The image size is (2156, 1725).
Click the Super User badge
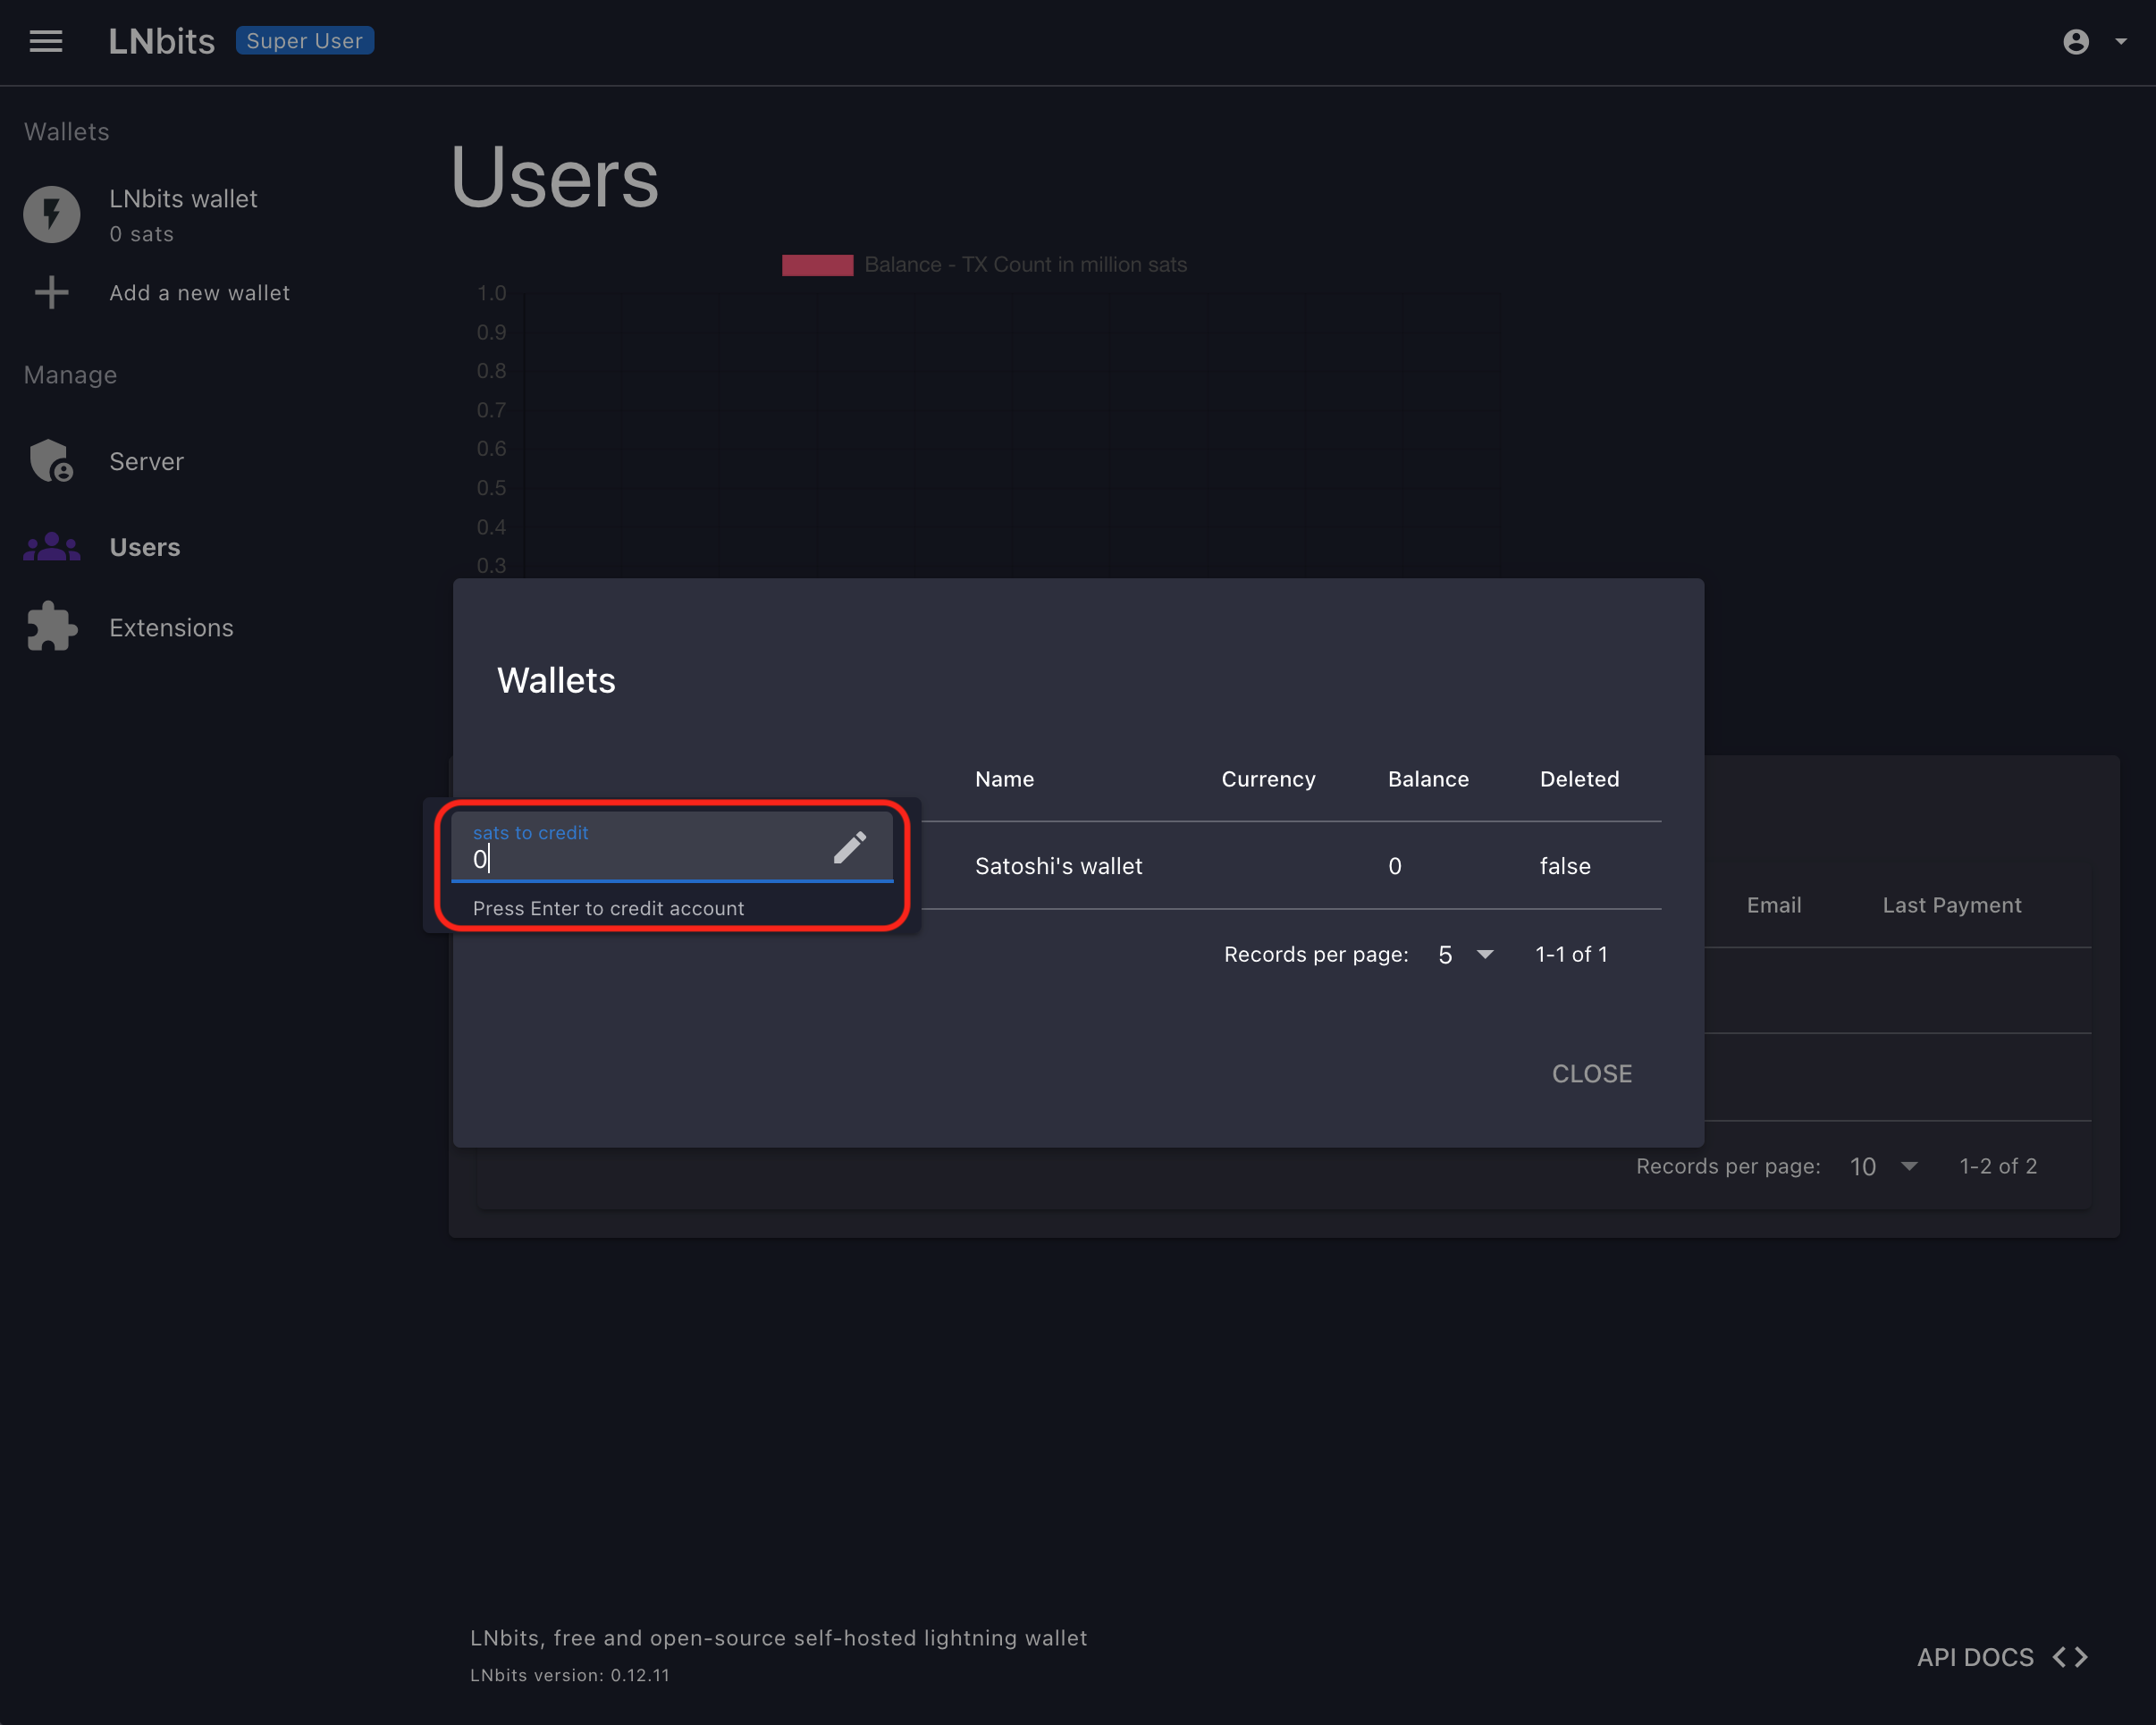[x=304, y=41]
